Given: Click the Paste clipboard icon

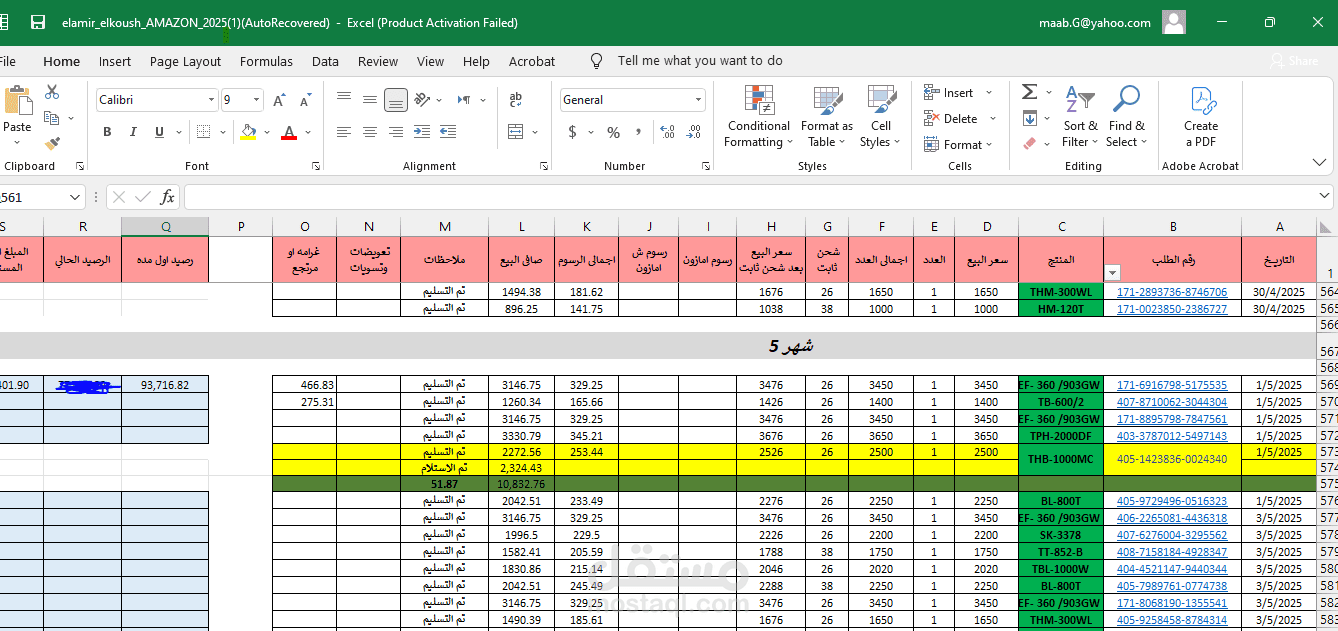Looking at the screenshot, I should (x=17, y=101).
